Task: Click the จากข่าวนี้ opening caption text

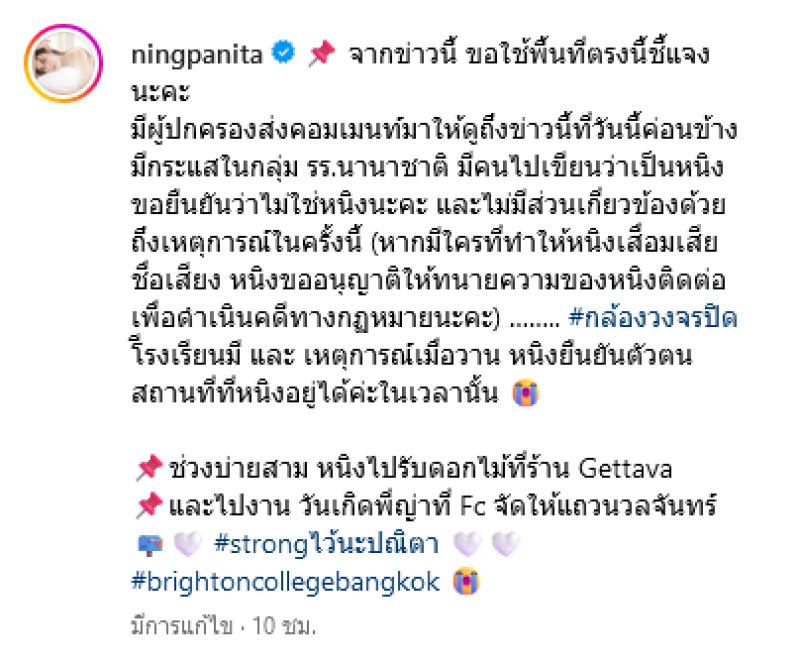Action: pos(403,54)
